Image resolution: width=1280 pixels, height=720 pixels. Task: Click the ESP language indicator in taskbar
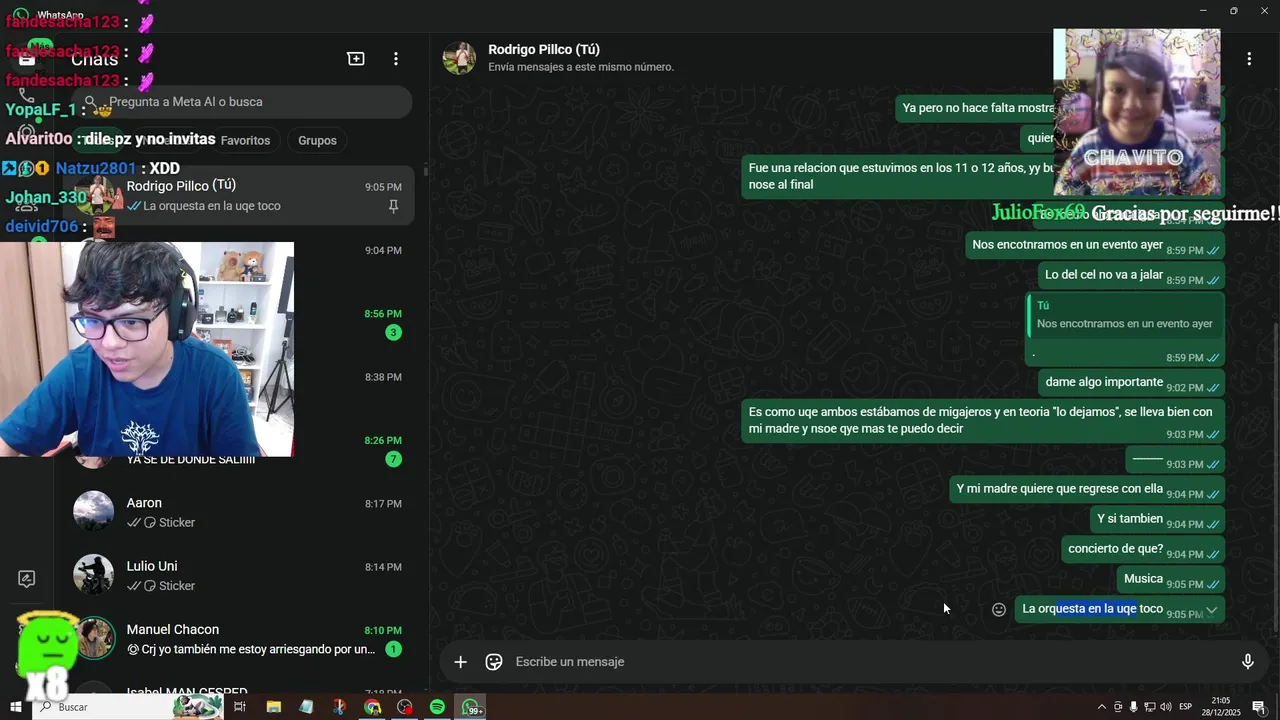pyautogui.click(x=1186, y=707)
